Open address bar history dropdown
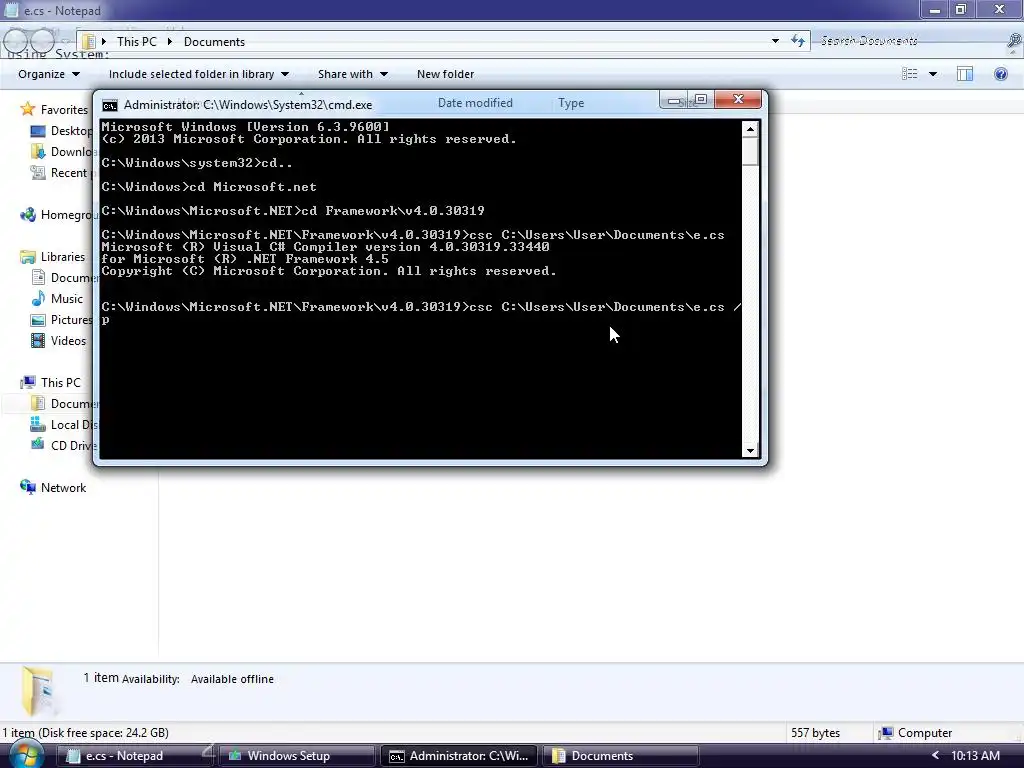 pos(775,41)
